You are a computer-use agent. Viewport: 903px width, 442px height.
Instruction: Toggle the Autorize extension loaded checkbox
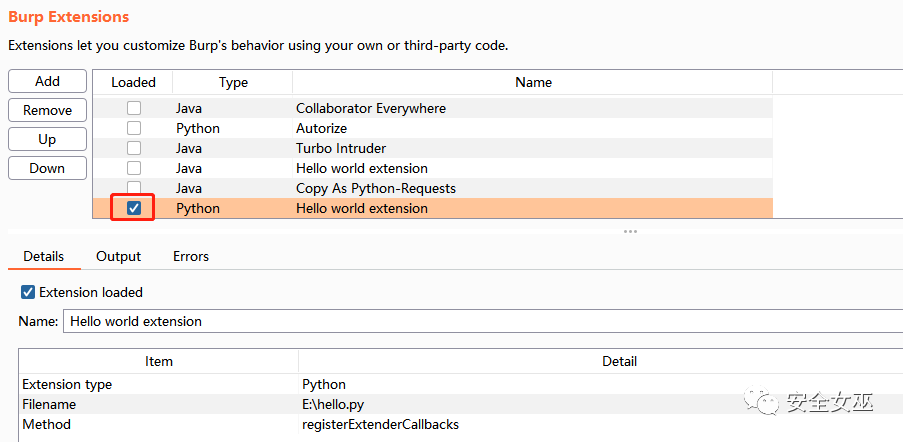click(134, 128)
